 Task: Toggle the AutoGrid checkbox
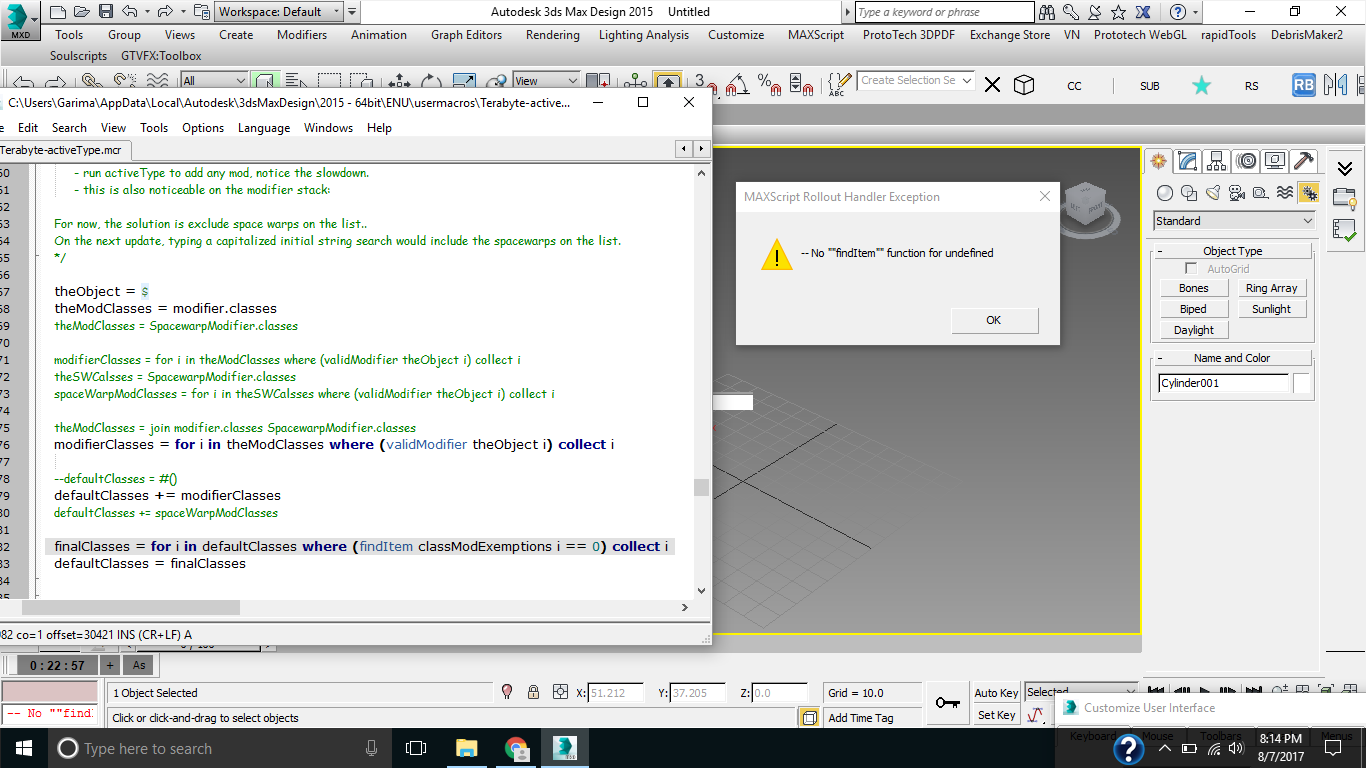(x=1191, y=269)
